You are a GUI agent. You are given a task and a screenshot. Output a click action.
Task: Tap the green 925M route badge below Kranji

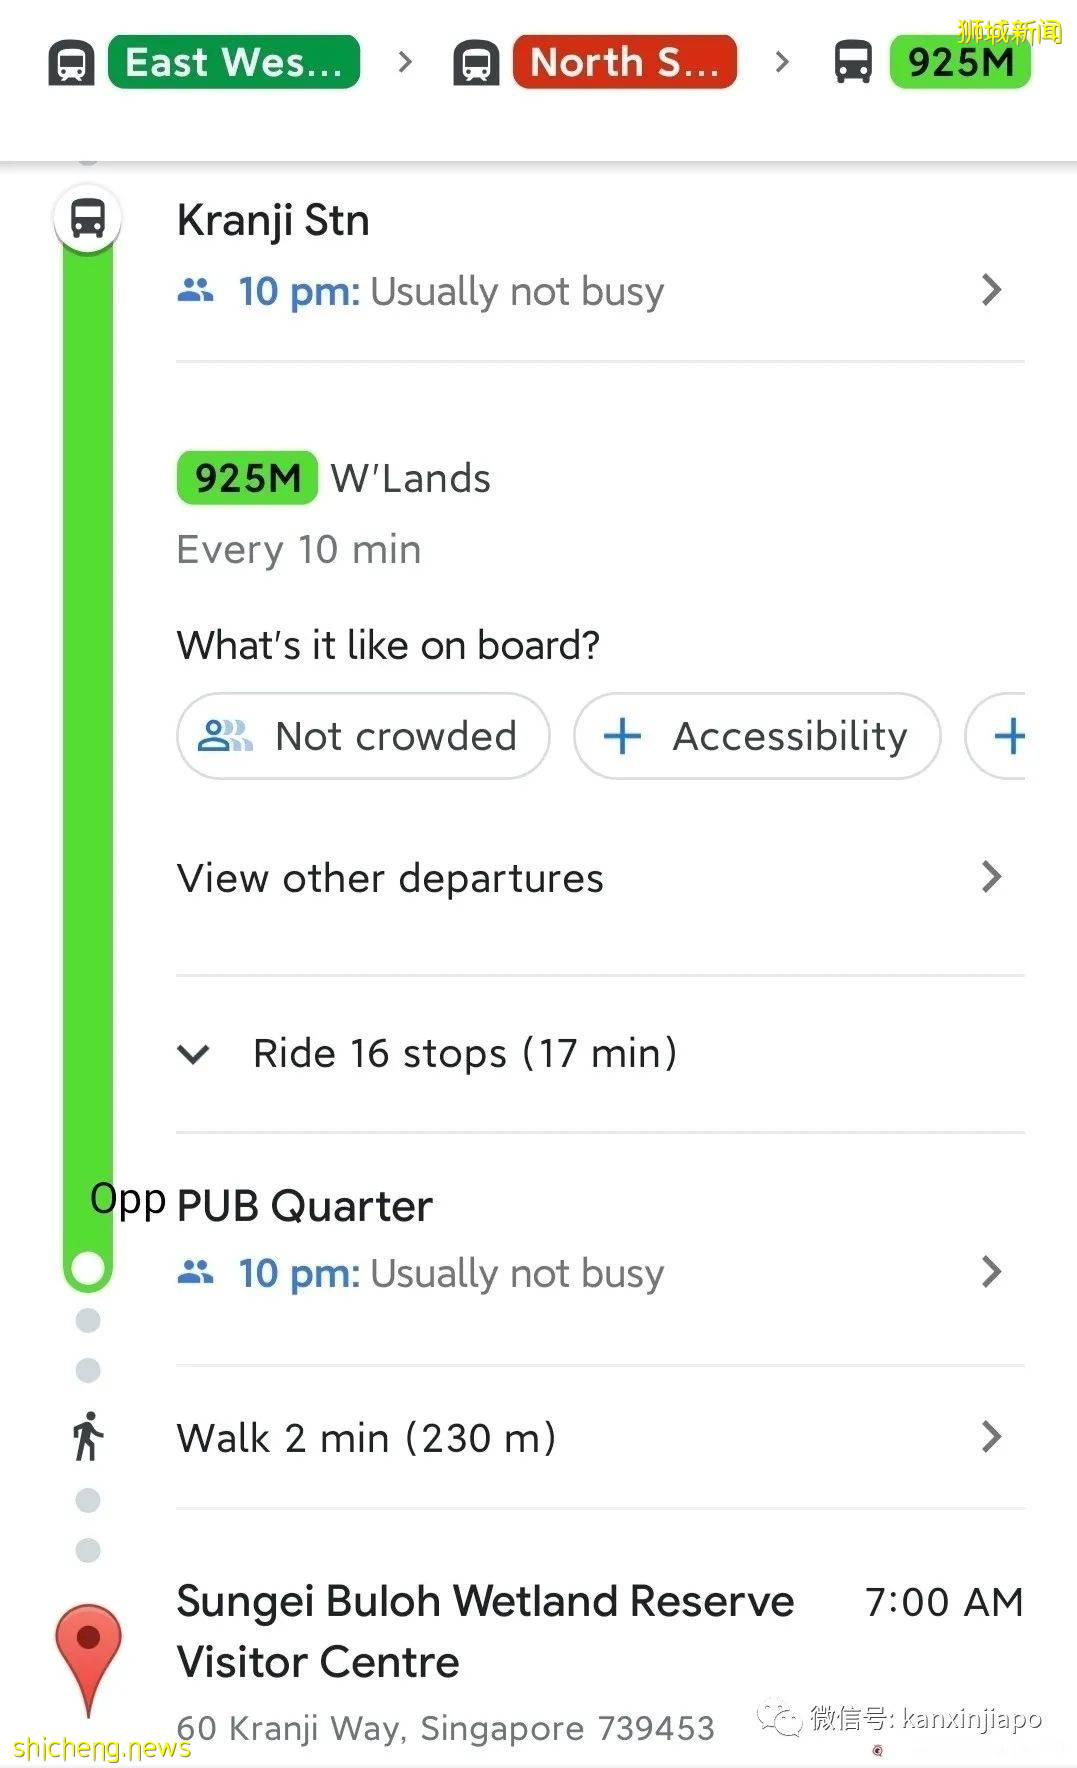click(x=247, y=478)
